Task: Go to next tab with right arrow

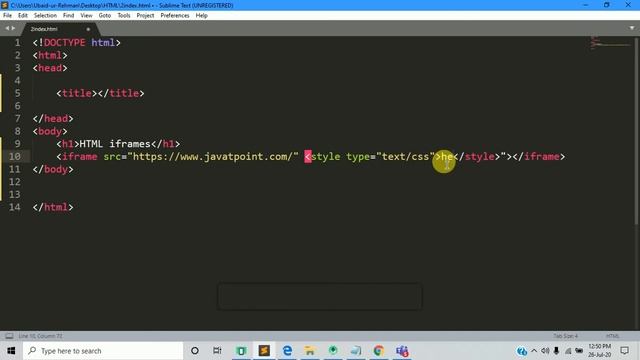Action: pyautogui.click(x=13, y=28)
